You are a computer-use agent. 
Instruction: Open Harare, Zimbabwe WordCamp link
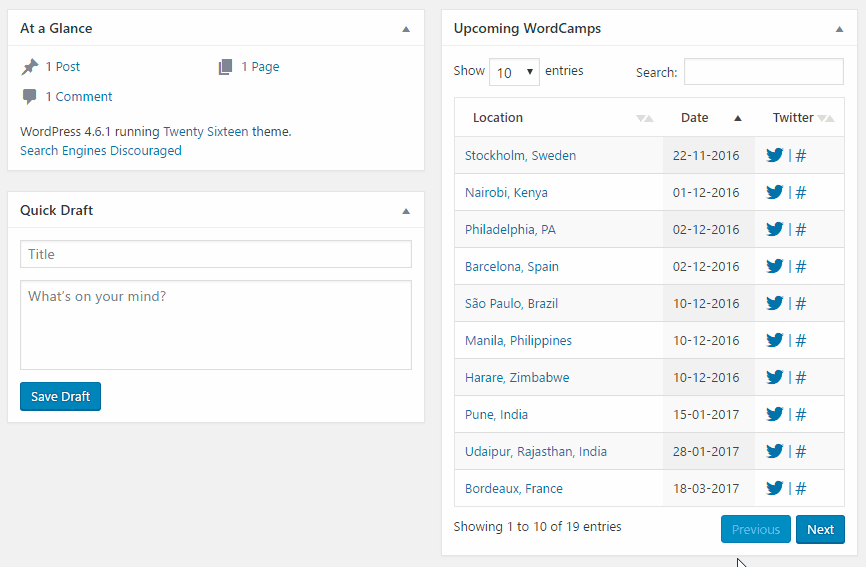point(517,378)
